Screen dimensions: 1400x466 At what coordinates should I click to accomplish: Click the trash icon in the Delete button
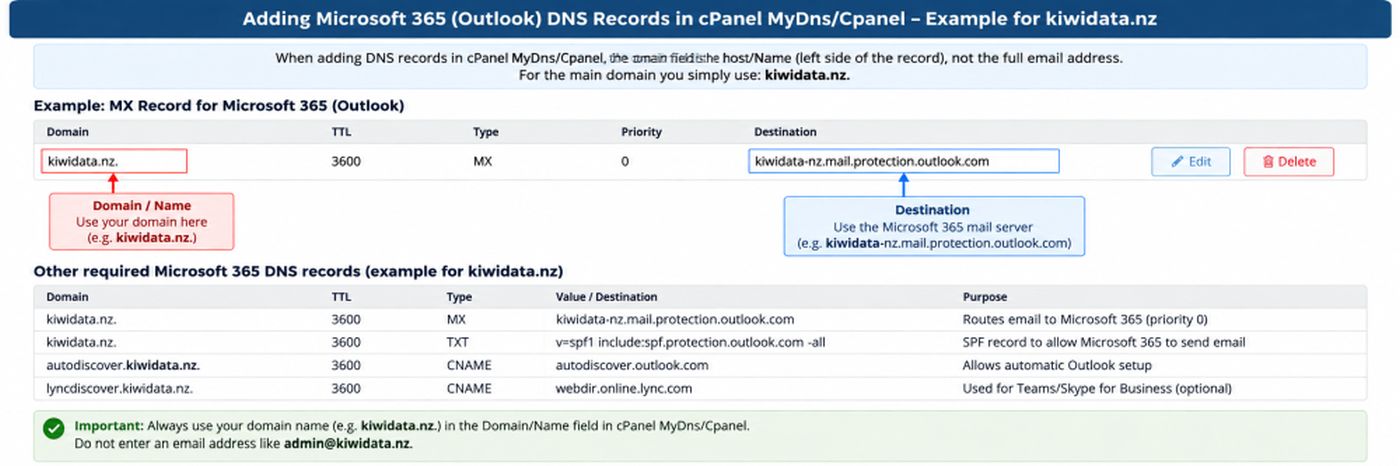[x=1268, y=162]
